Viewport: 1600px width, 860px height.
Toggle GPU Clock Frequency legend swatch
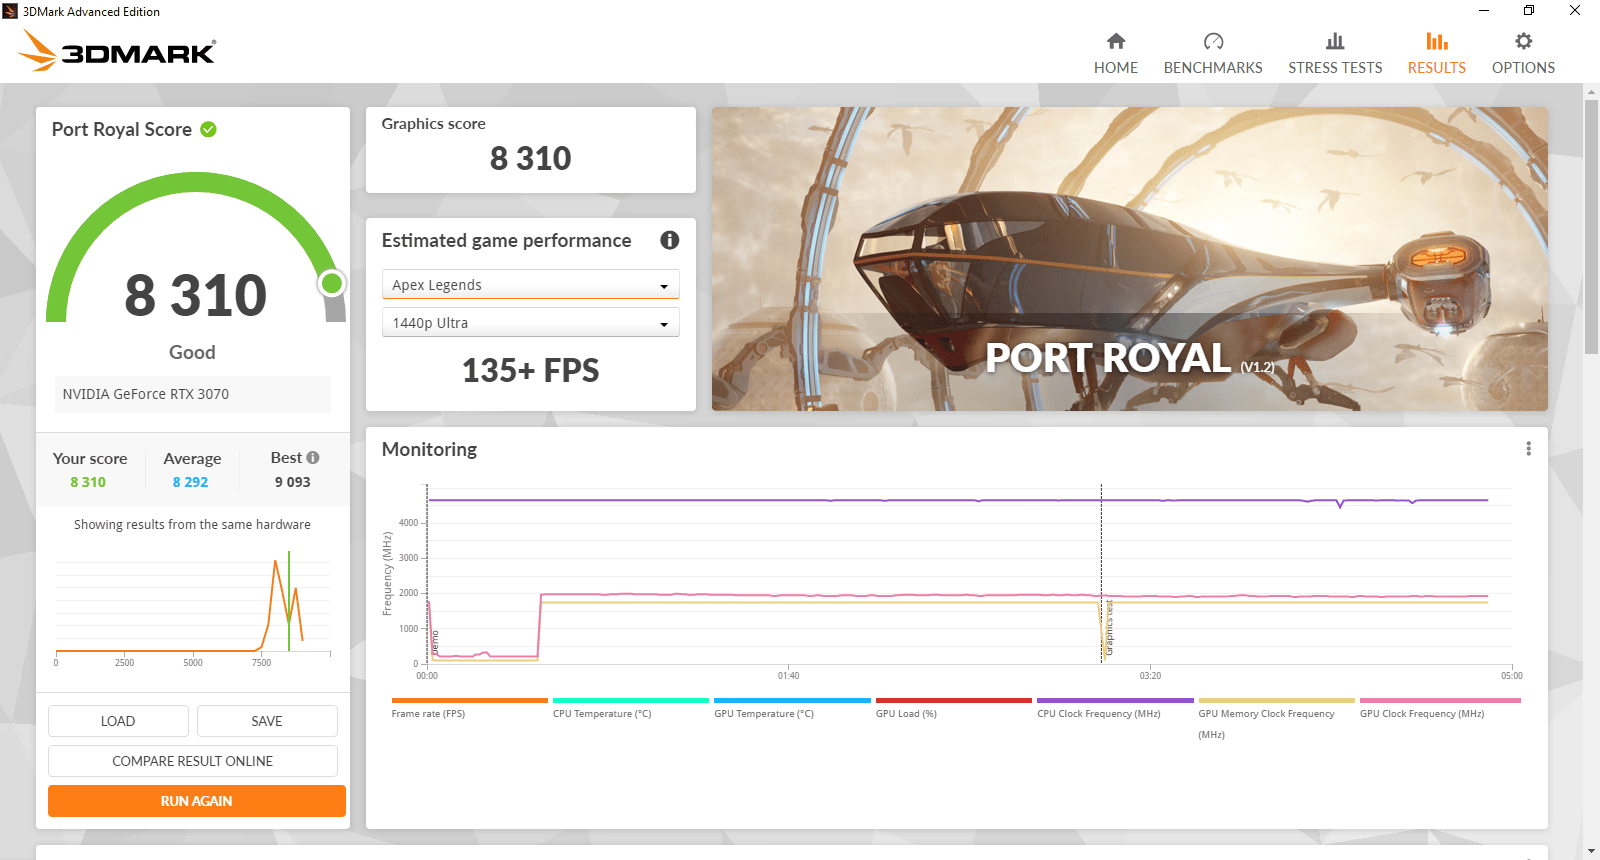(1440, 701)
